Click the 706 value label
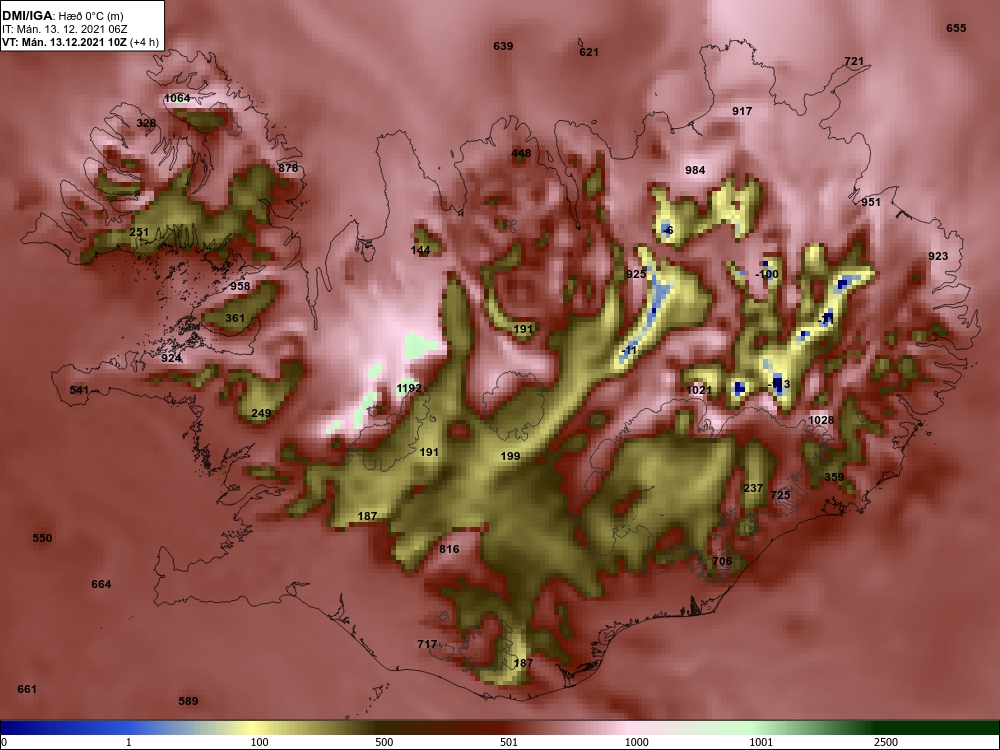The width and height of the screenshot is (1000, 750). tap(722, 561)
